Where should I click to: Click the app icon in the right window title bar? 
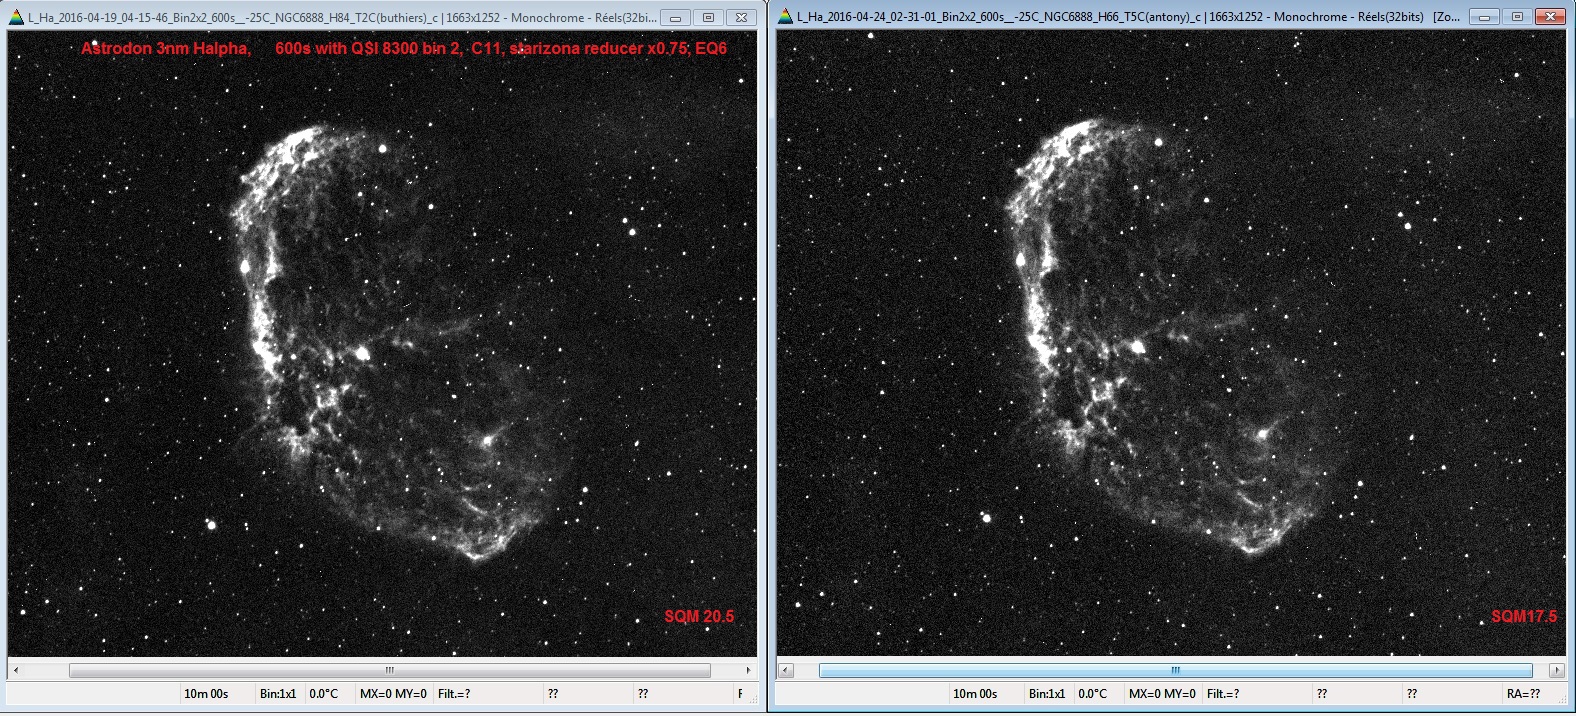[785, 17]
